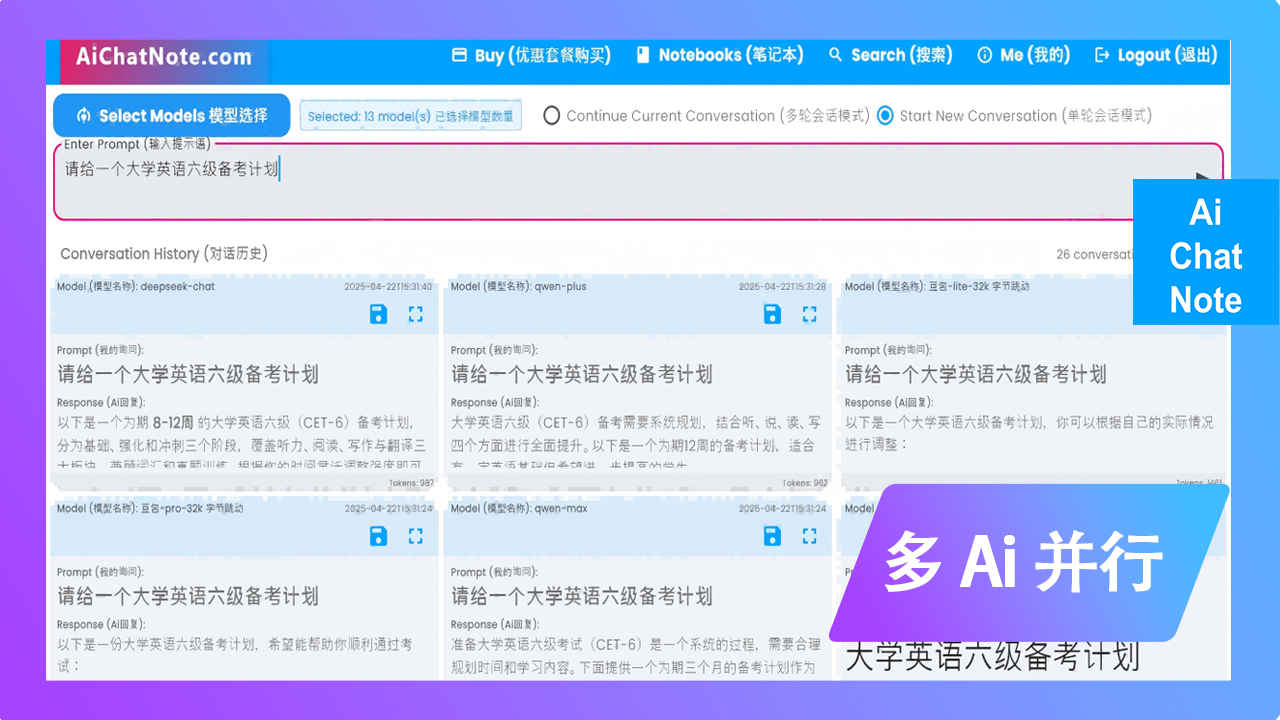Click the Conversation History (对话历史) heading
Image resolution: width=1280 pixels, height=720 pixels.
164,254
